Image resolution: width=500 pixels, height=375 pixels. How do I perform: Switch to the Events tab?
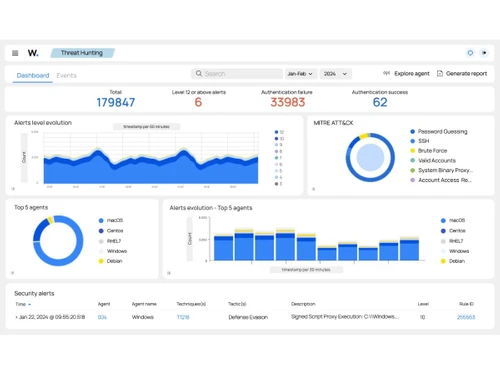pyautogui.click(x=66, y=75)
